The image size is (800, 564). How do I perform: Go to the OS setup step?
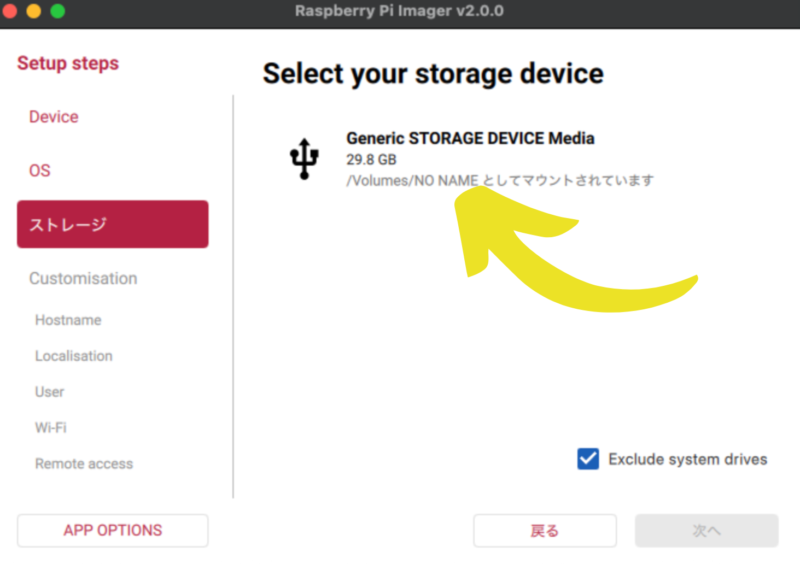(40, 171)
